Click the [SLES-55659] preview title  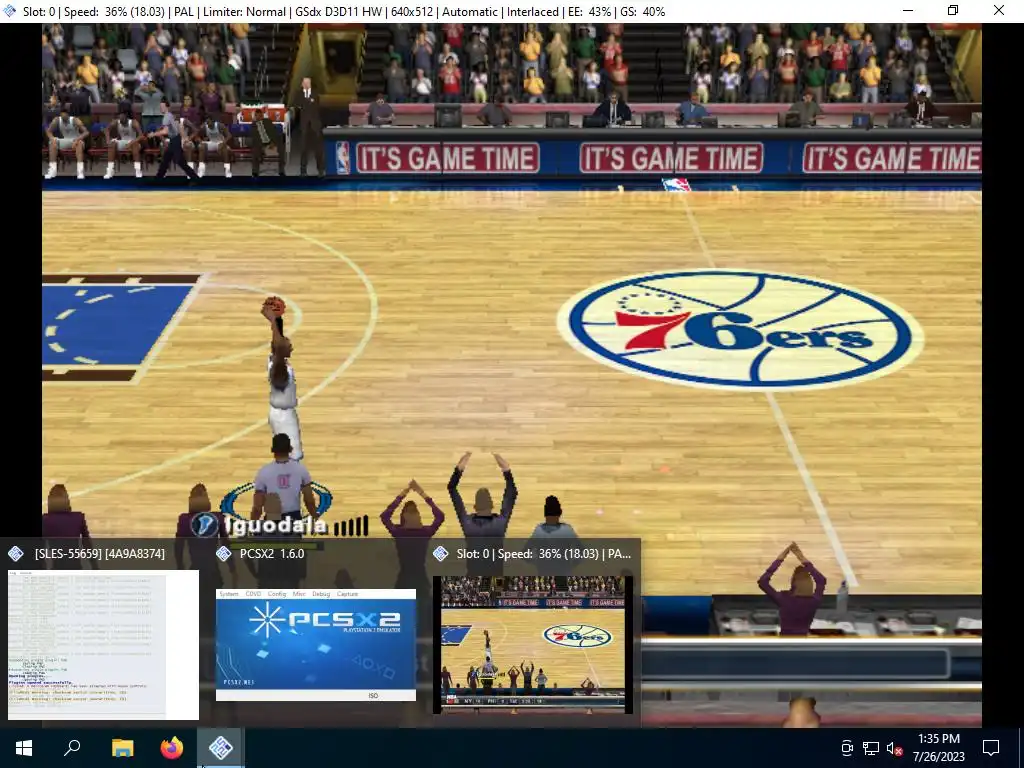tap(100, 554)
